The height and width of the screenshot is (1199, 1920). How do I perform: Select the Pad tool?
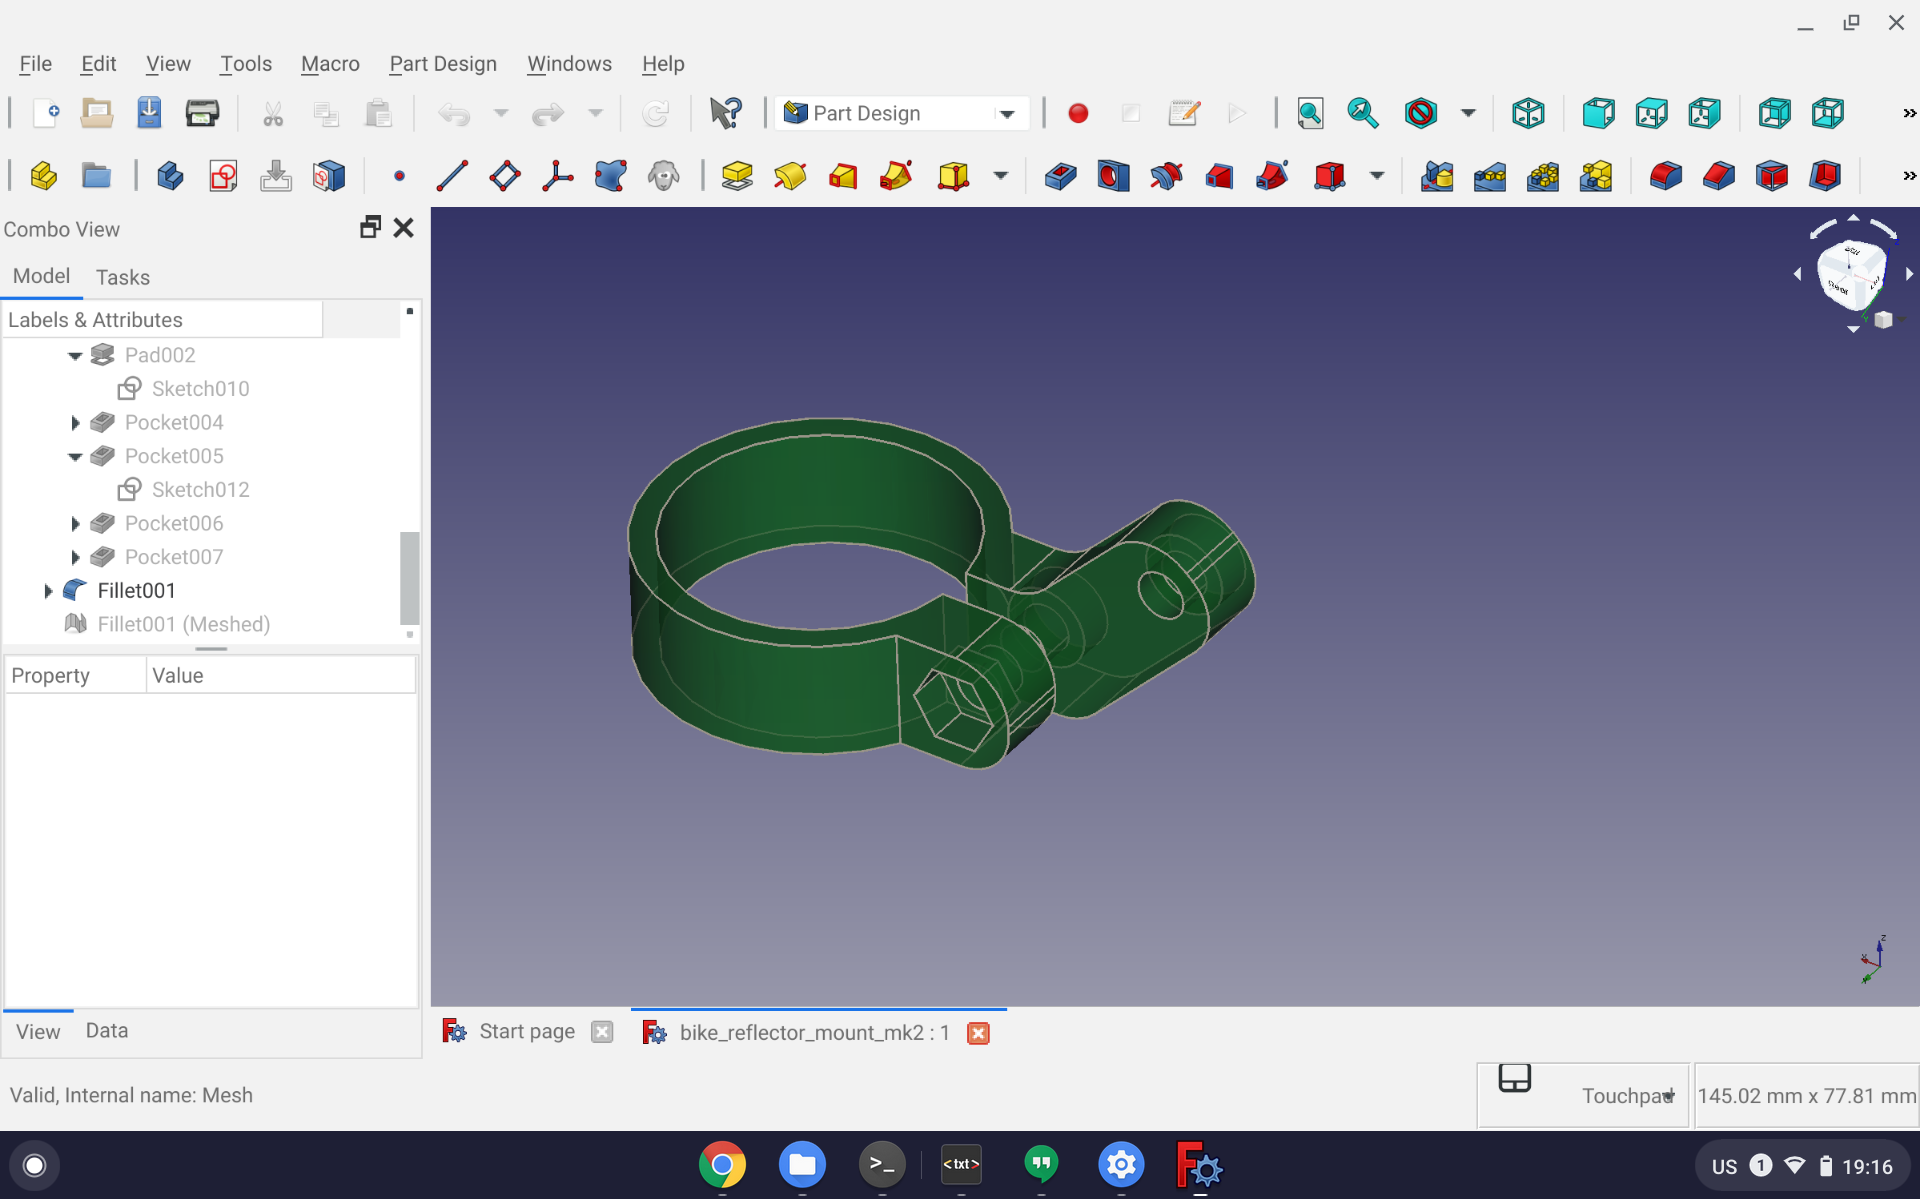pyautogui.click(x=737, y=176)
